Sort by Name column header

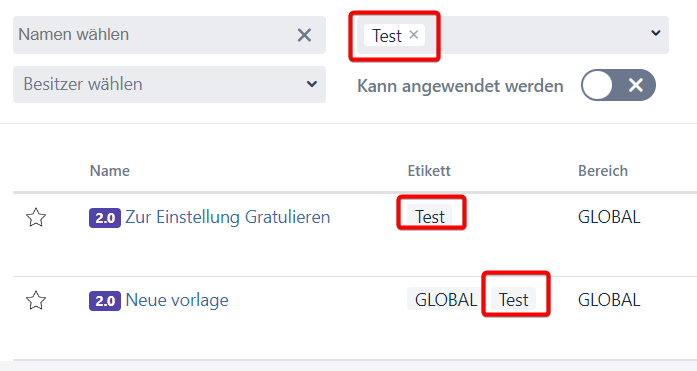(110, 171)
